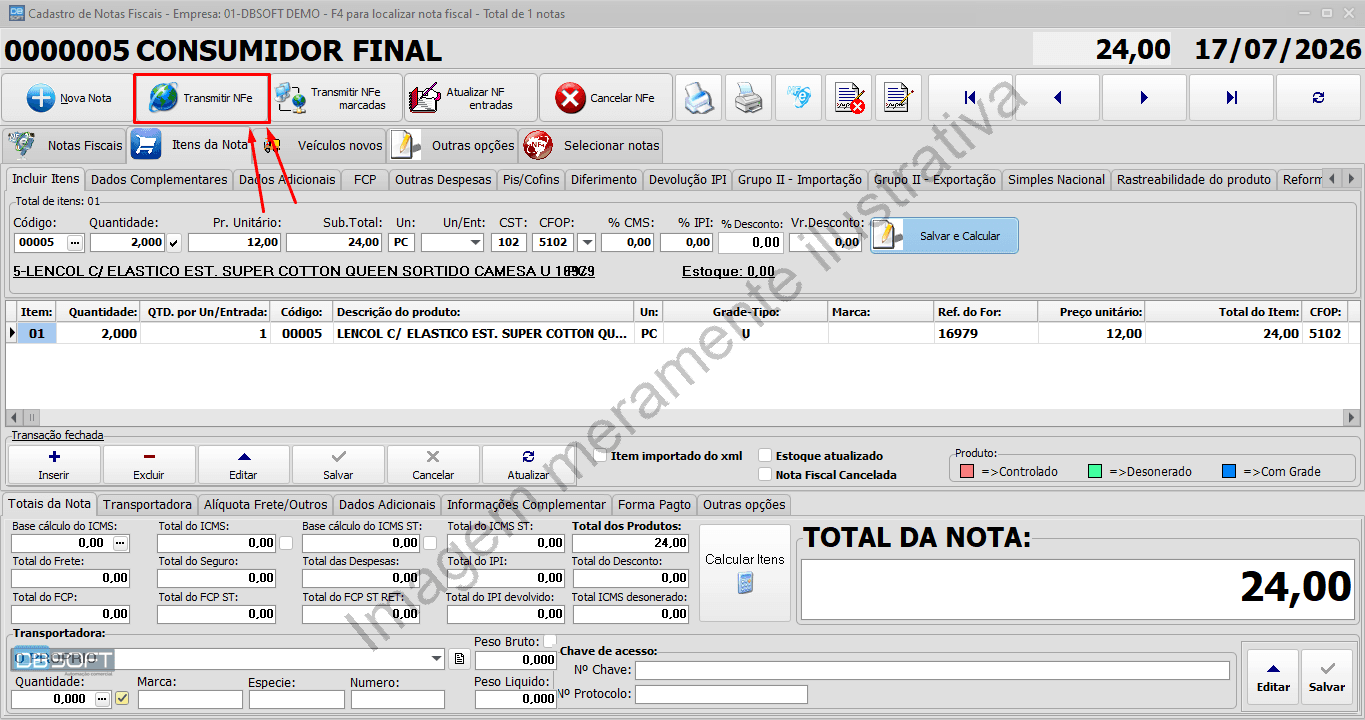Click Salvar e Calcular button
This screenshot has width=1365, height=720.
click(x=944, y=236)
